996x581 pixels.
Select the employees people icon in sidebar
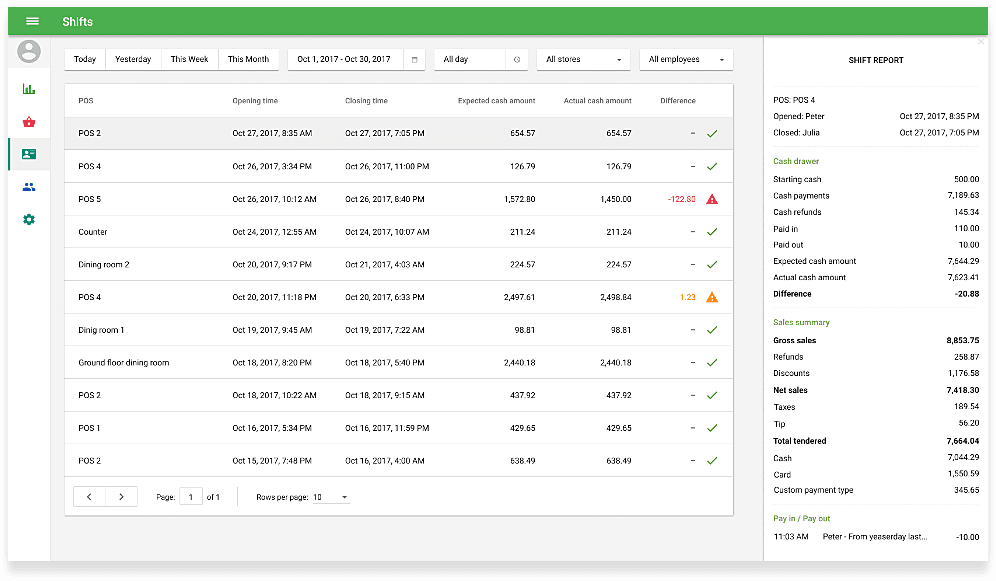click(x=29, y=187)
